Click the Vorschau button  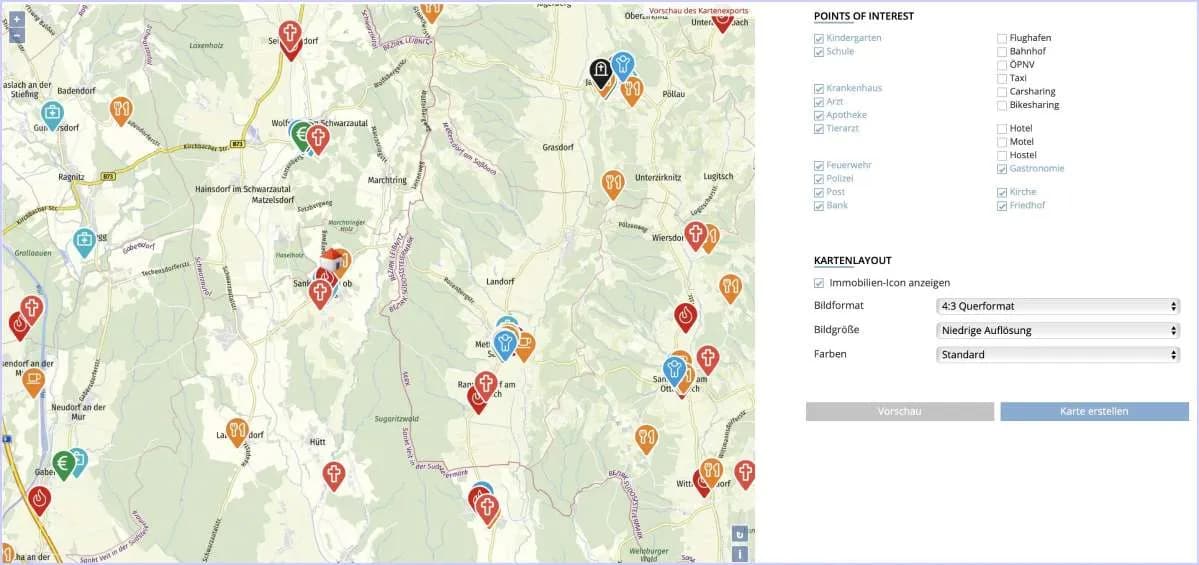point(900,411)
